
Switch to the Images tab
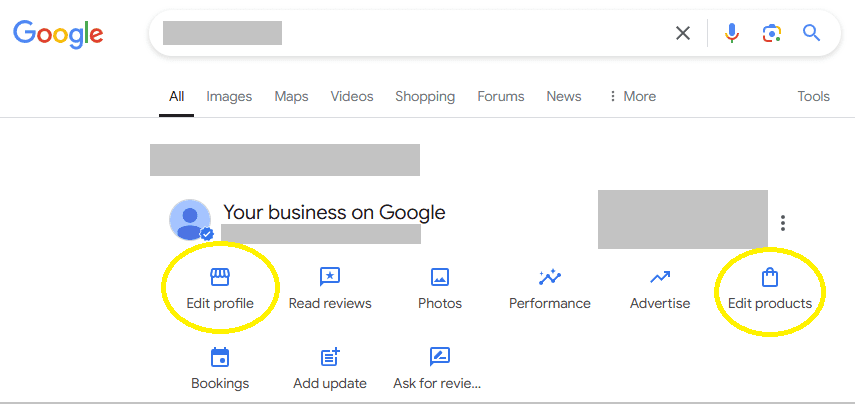(229, 97)
